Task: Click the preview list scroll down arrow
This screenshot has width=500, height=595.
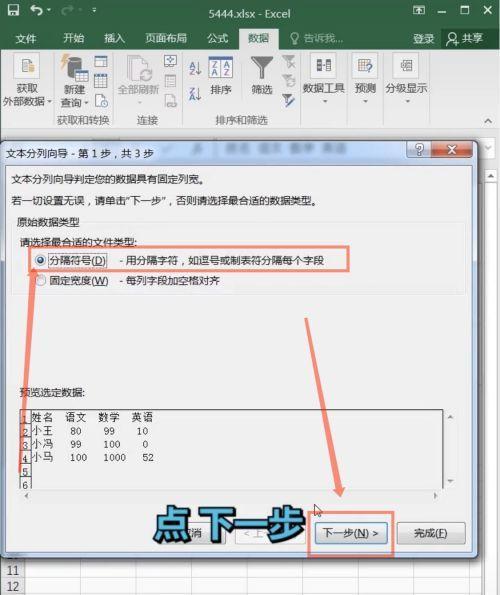Action: point(450,481)
